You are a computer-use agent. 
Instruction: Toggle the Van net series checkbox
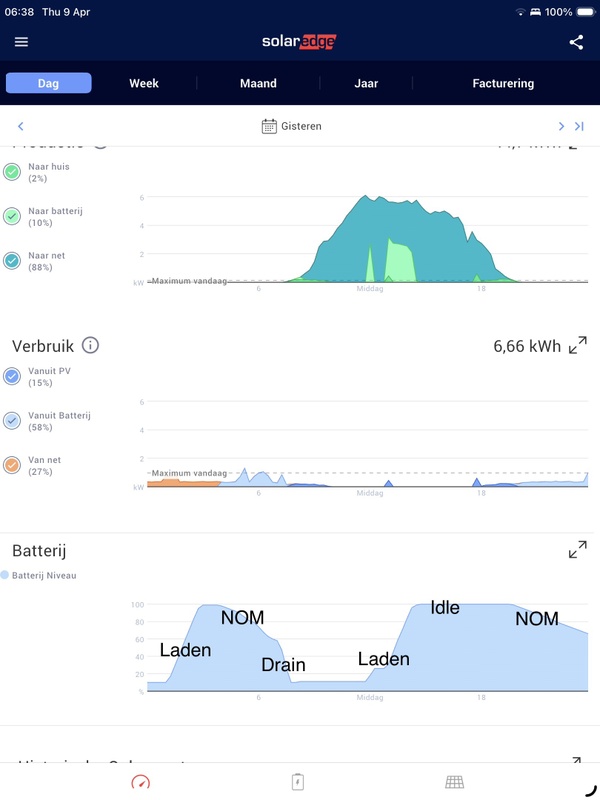pyautogui.click(x=12, y=465)
